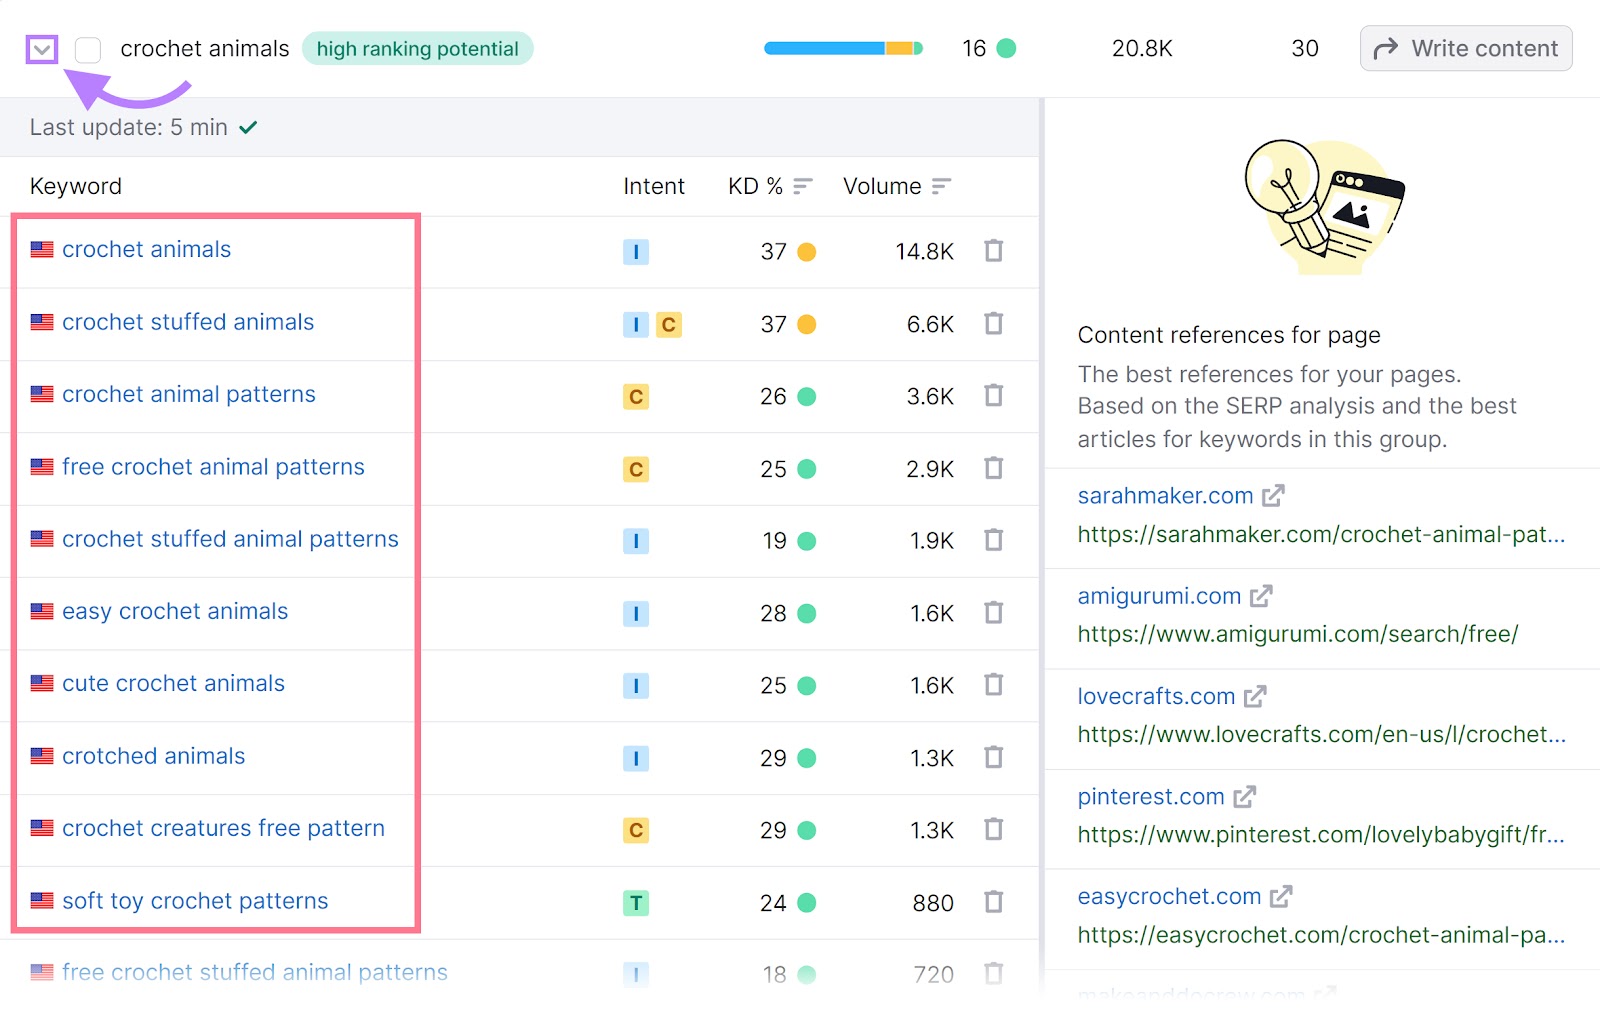Open the amigurumi.com content reference link

[1159, 595]
